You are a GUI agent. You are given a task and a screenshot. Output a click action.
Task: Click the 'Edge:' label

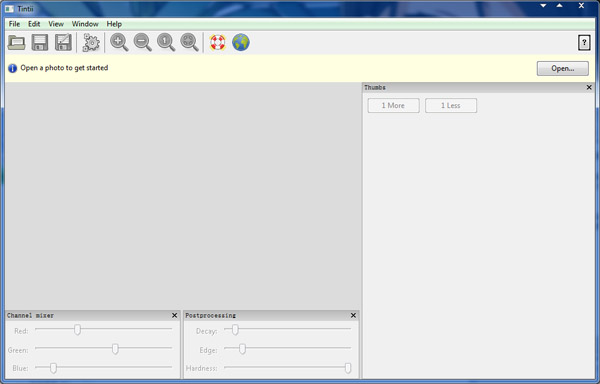click(x=208, y=350)
